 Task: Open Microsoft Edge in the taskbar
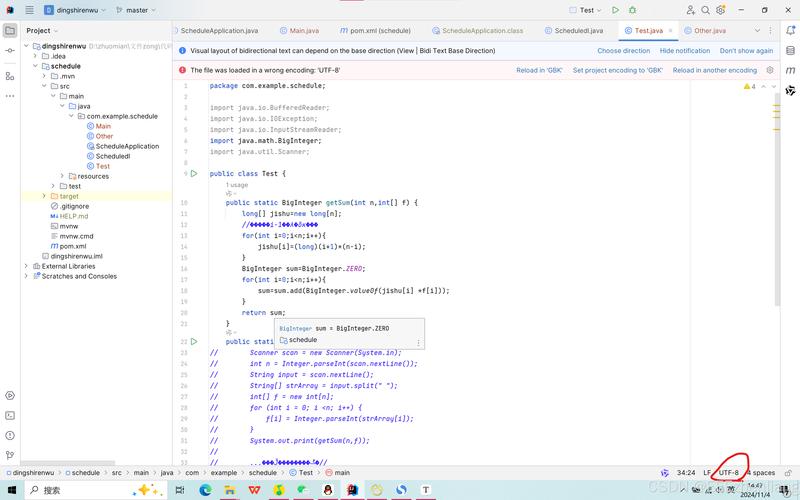[x=206, y=490]
